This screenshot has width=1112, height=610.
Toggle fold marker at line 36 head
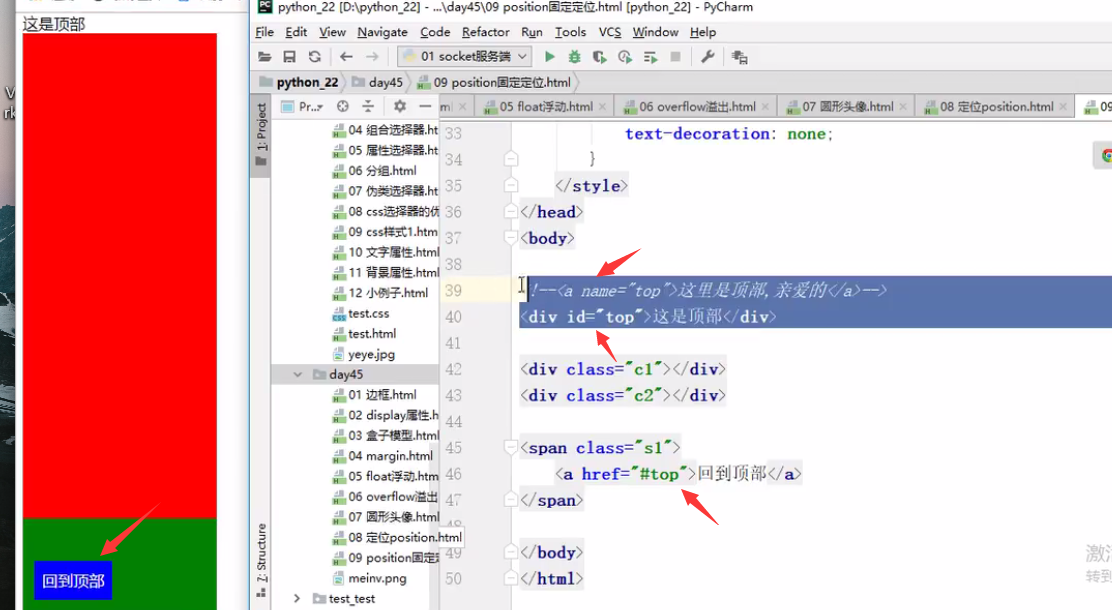coord(511,212)
